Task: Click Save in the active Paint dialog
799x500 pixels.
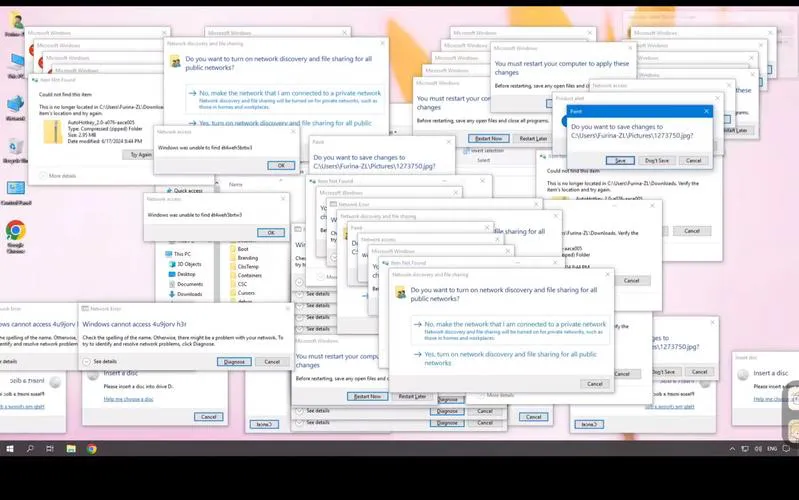Action: [x=620, y=161]
